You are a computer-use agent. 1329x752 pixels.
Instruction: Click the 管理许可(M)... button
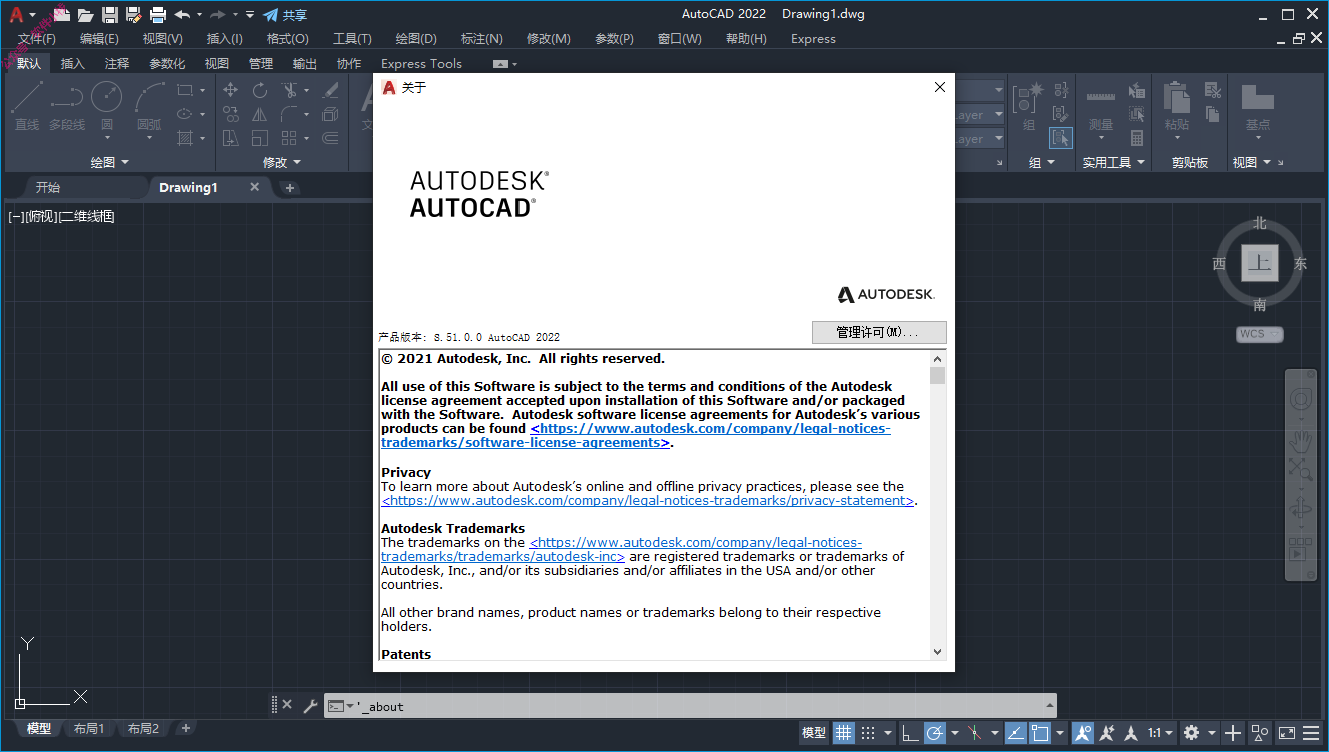tap(879, 332)
